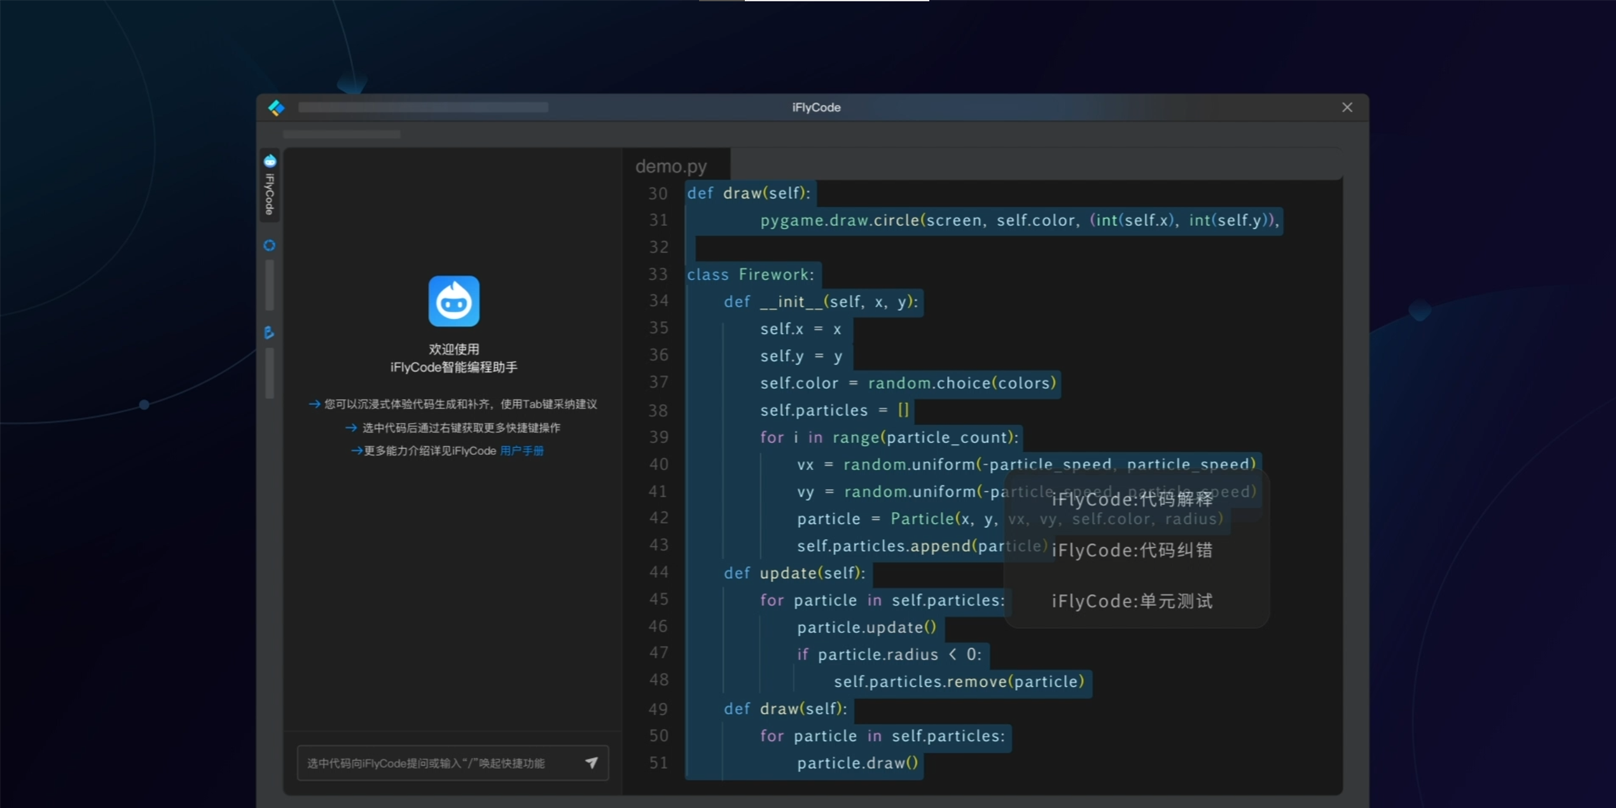Image resolution: width=1616 pixels, height=808 pixels.
Task: Click line number 51 in gutter
Action: (658, 763)
